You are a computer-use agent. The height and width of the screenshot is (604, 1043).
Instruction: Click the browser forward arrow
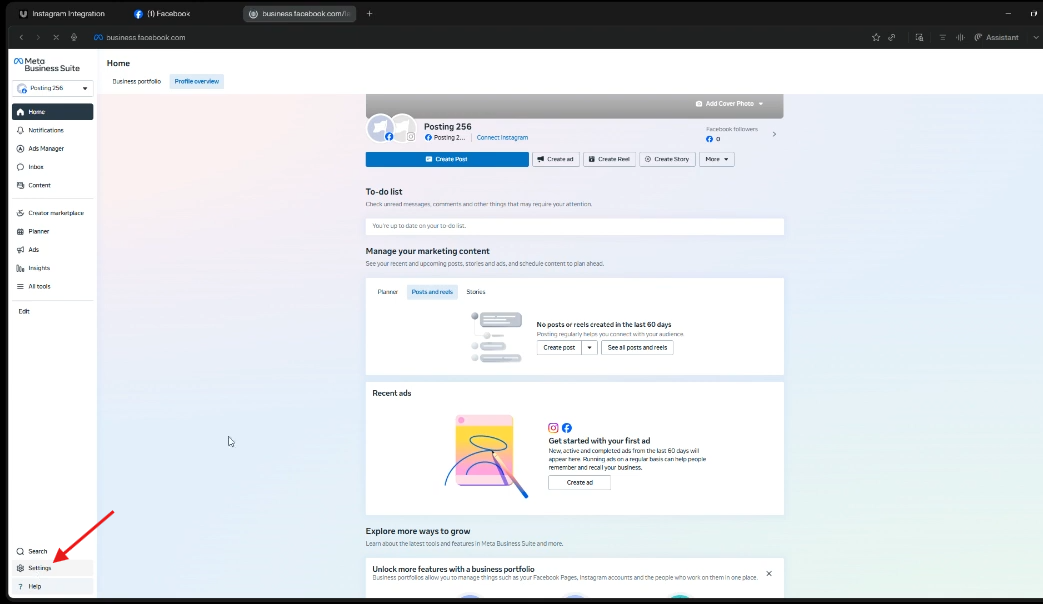coord(38,37)
